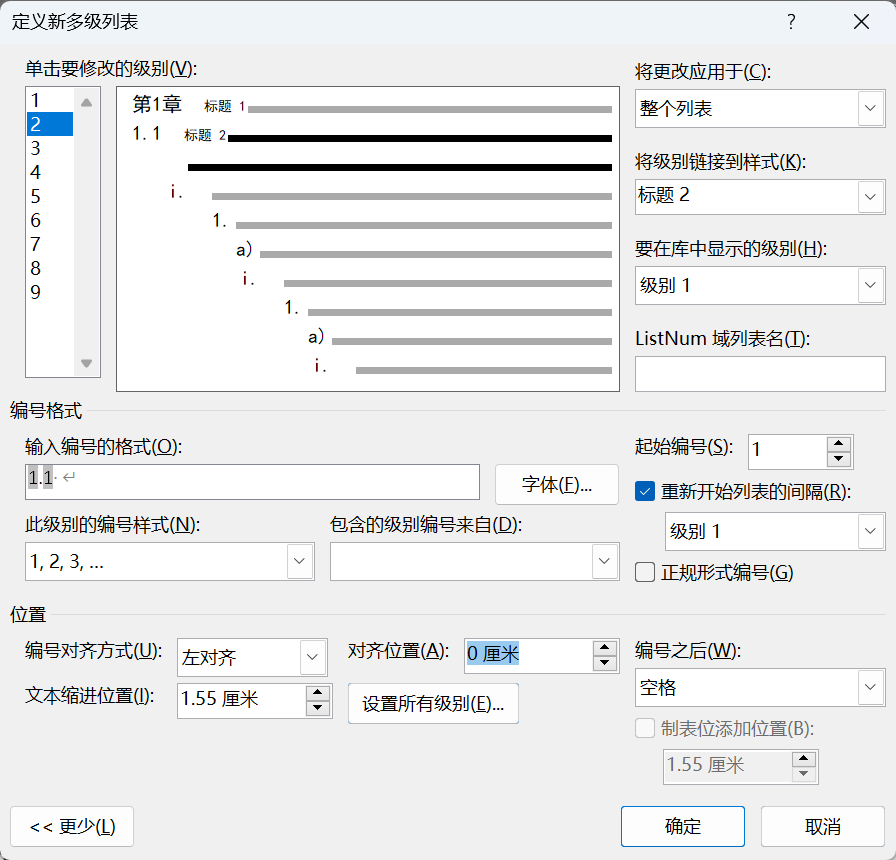The image size is (896, 860).
Task: Click the 文本缩进位置 value field
Action: [x=242, y=700]
